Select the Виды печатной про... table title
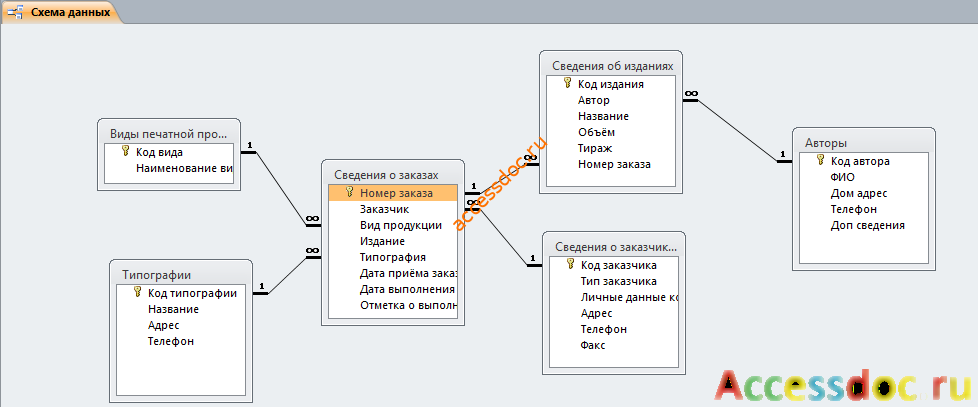The height and width of the screenshot is (407, 978). coord(168,134)
